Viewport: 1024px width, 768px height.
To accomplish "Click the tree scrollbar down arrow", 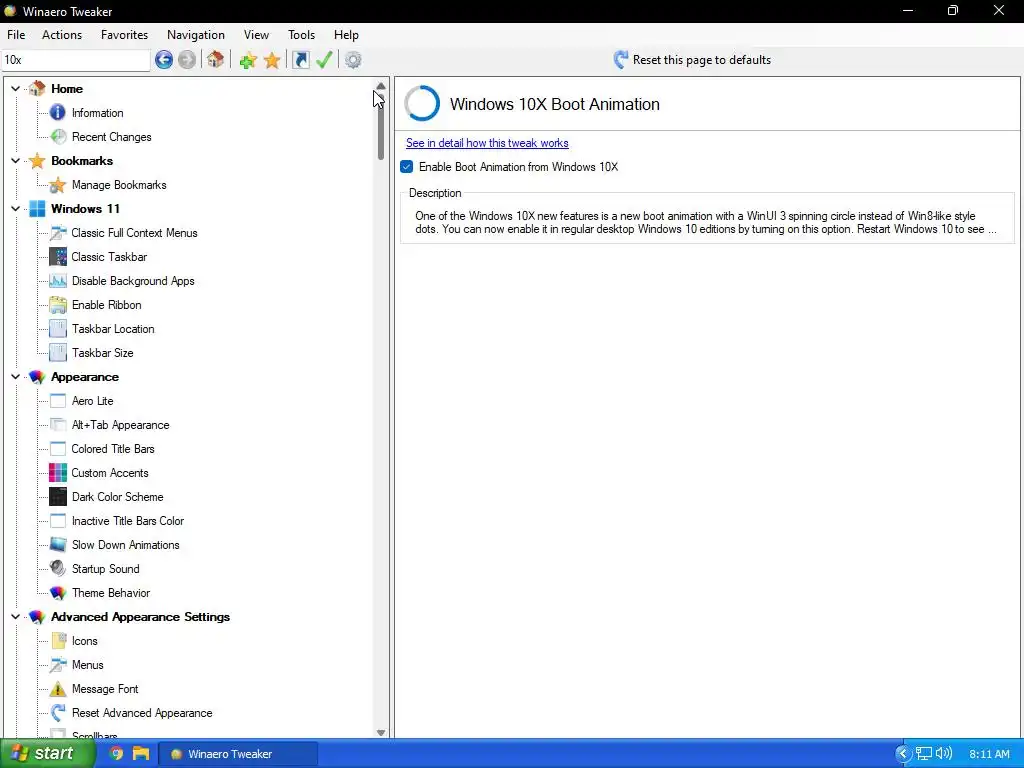I will pyautogui.click(x=381, y=732).
